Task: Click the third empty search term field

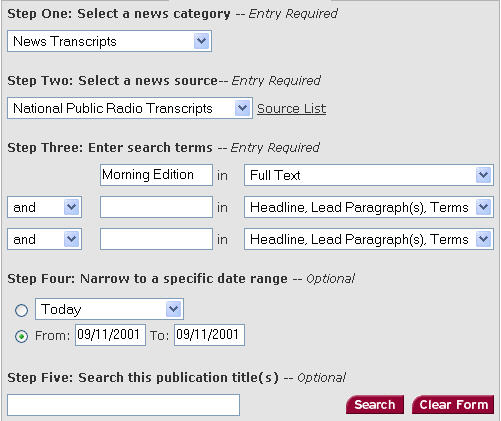Action: coord(156,239)
